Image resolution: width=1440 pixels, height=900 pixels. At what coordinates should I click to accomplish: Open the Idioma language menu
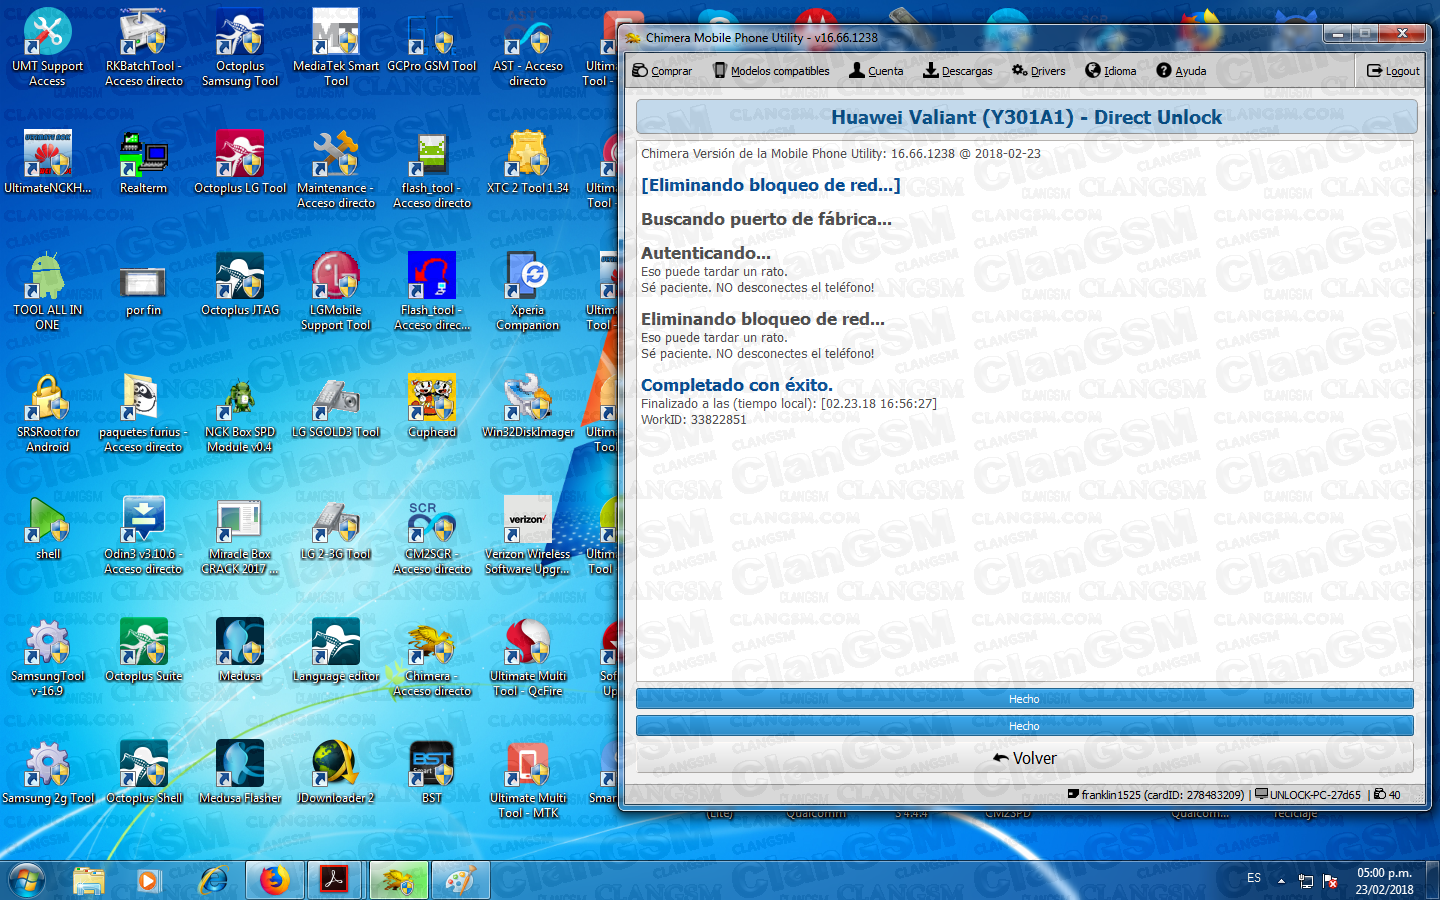[1111, 71]
